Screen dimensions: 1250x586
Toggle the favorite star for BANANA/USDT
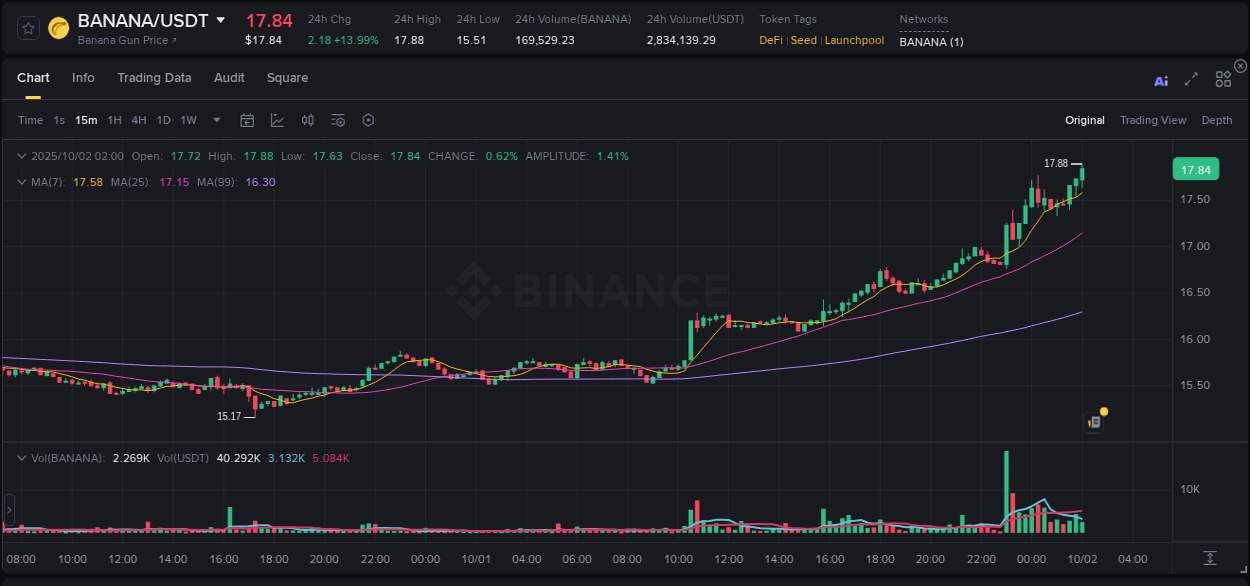point(28,28)
